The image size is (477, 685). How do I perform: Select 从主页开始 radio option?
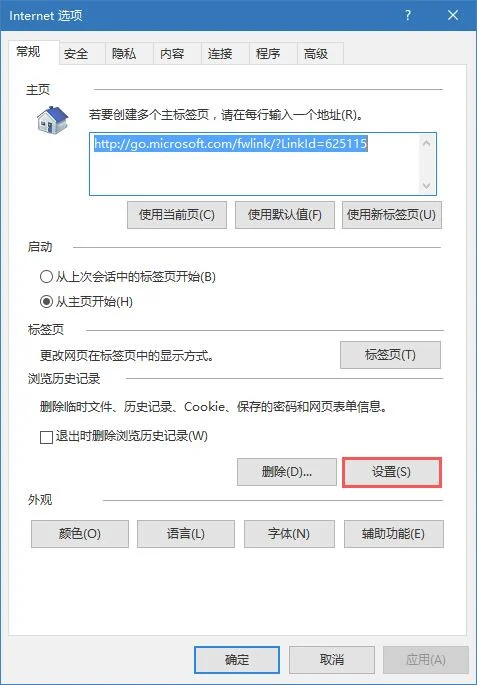click(46, 302)
